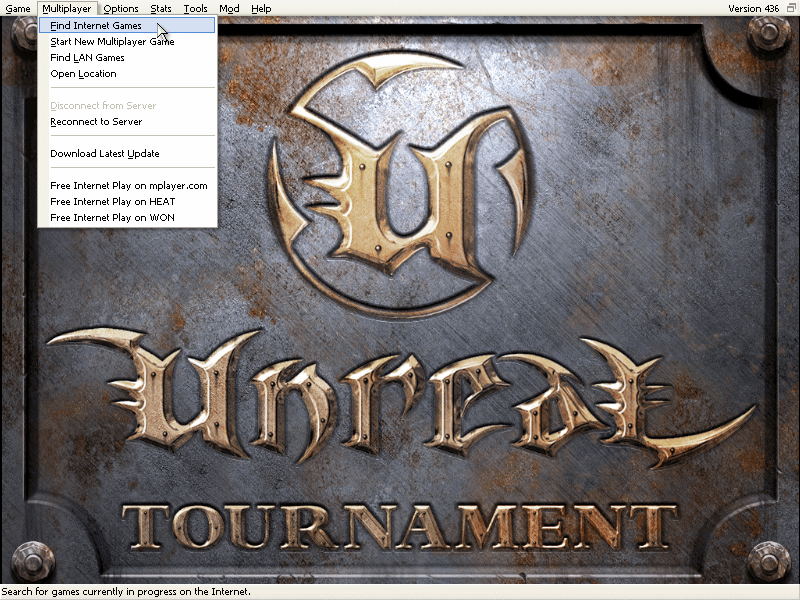Open the Options menu
The image size is (800, 600).
(x=121, y=8)
